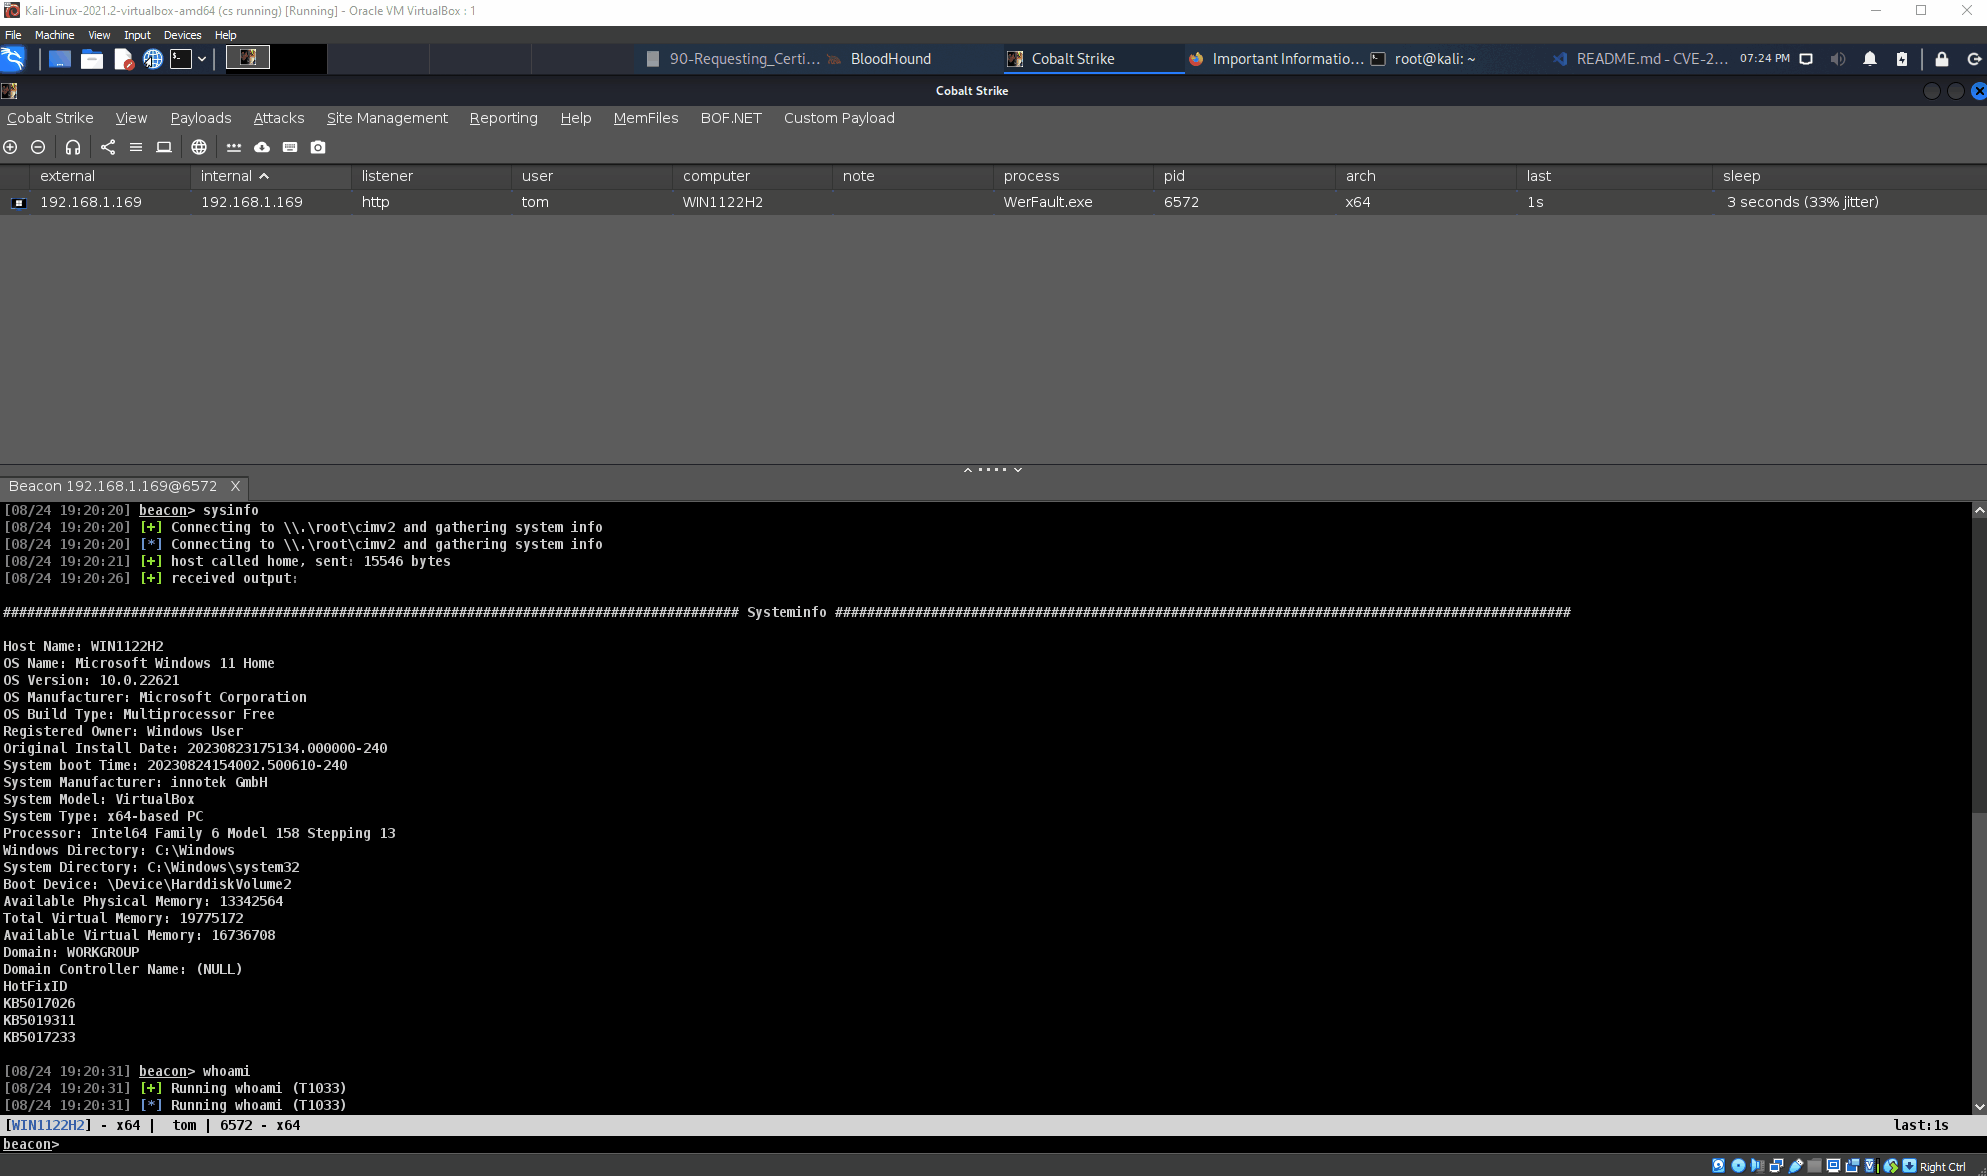Screen dimensions: 1987x1176
Task: Click the disconnect (minus) toolbar icon
Action: [38, 147]
